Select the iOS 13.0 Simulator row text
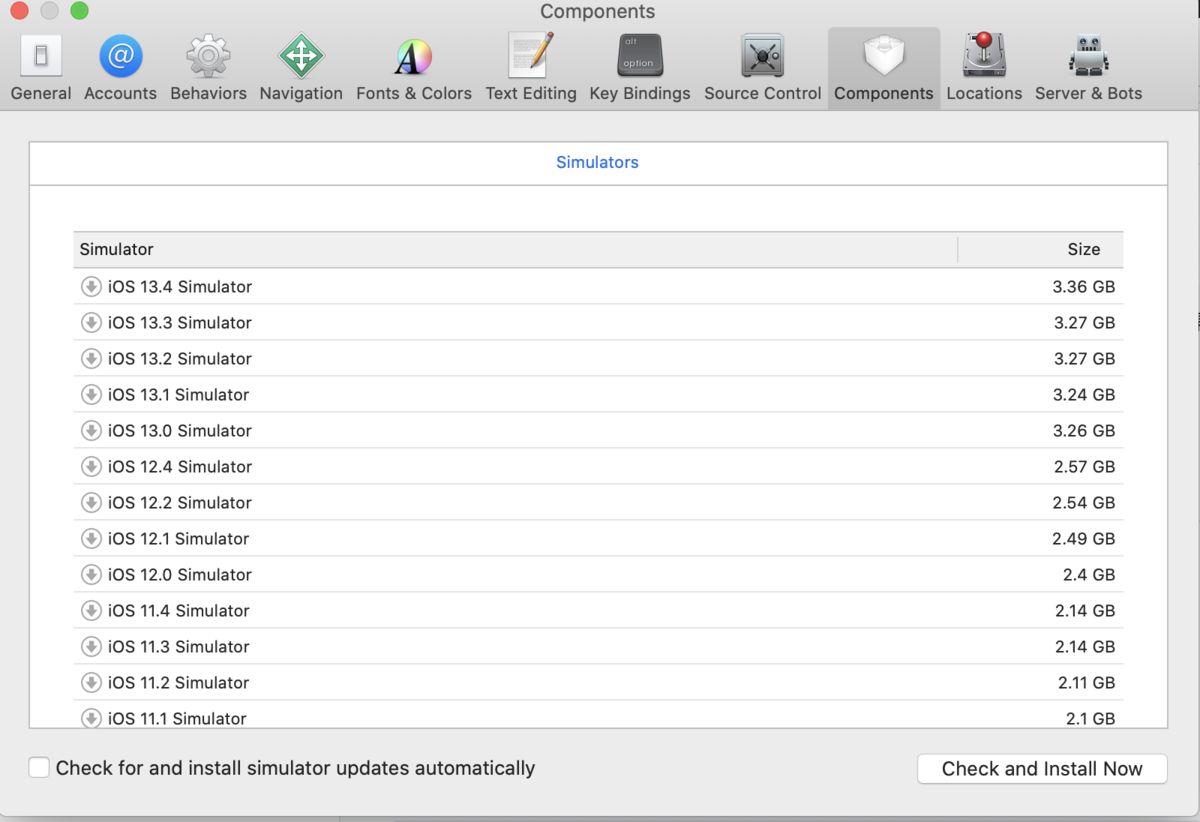Screen dimensions: 1200x822 [180, 431]
